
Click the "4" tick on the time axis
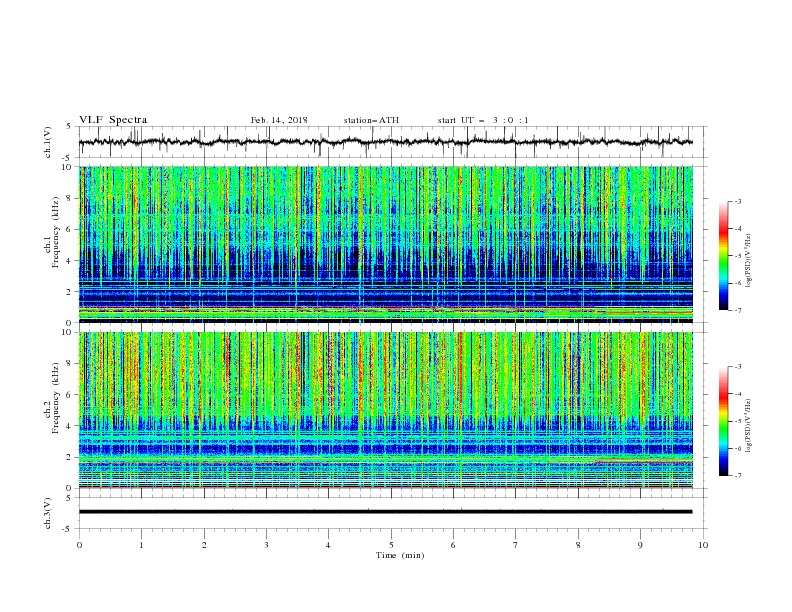(x=328, y=545)
